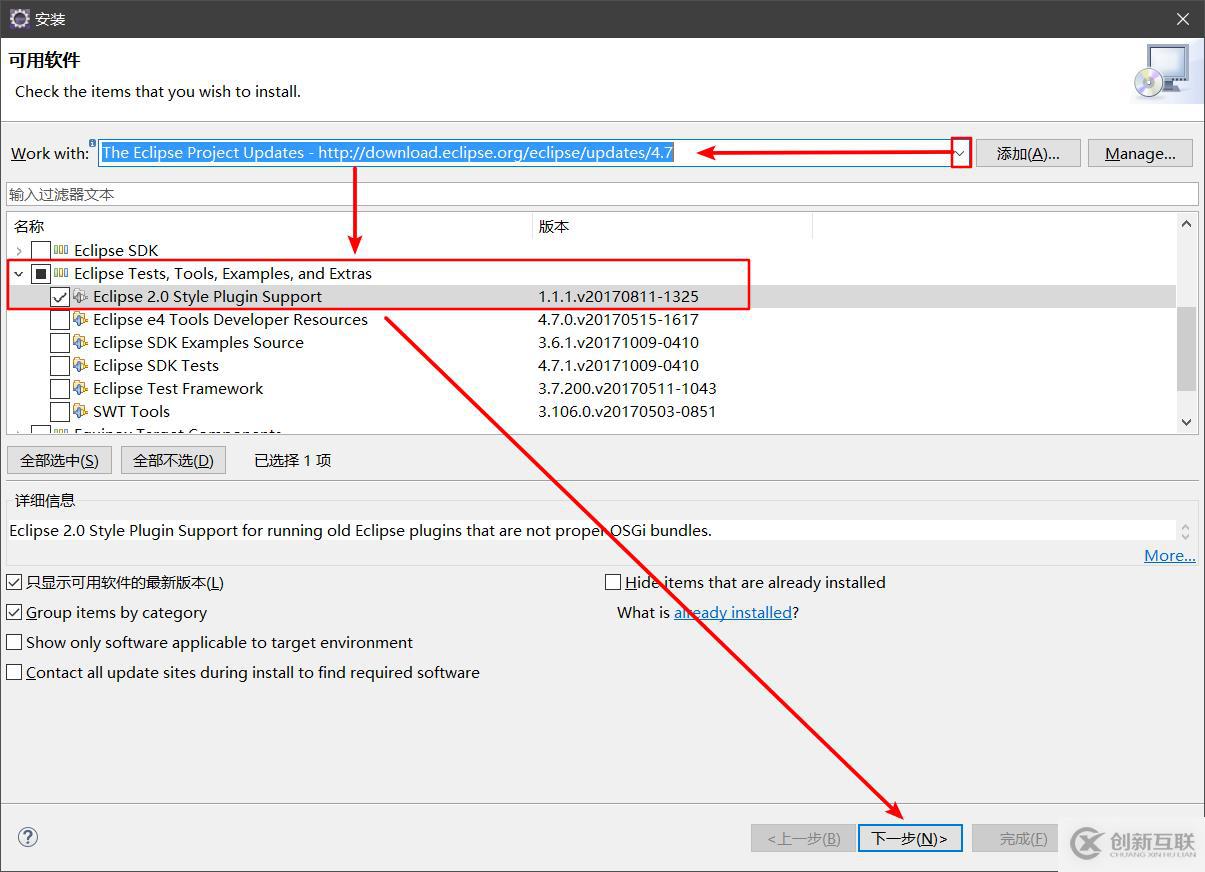Toggle show only latest versions checkbox
1205x872 pixels.
[14, 582]
